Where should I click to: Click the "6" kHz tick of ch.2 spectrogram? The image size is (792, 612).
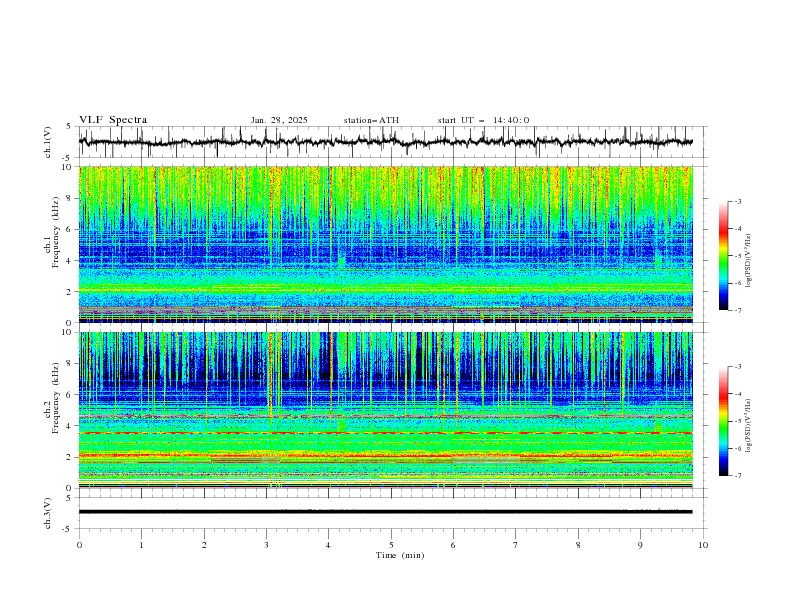point(70,394)
